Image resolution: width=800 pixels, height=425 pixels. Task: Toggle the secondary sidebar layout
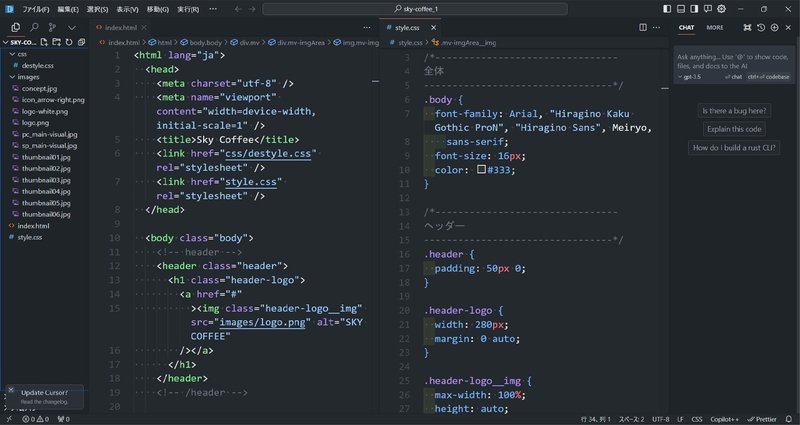point(694,9)
